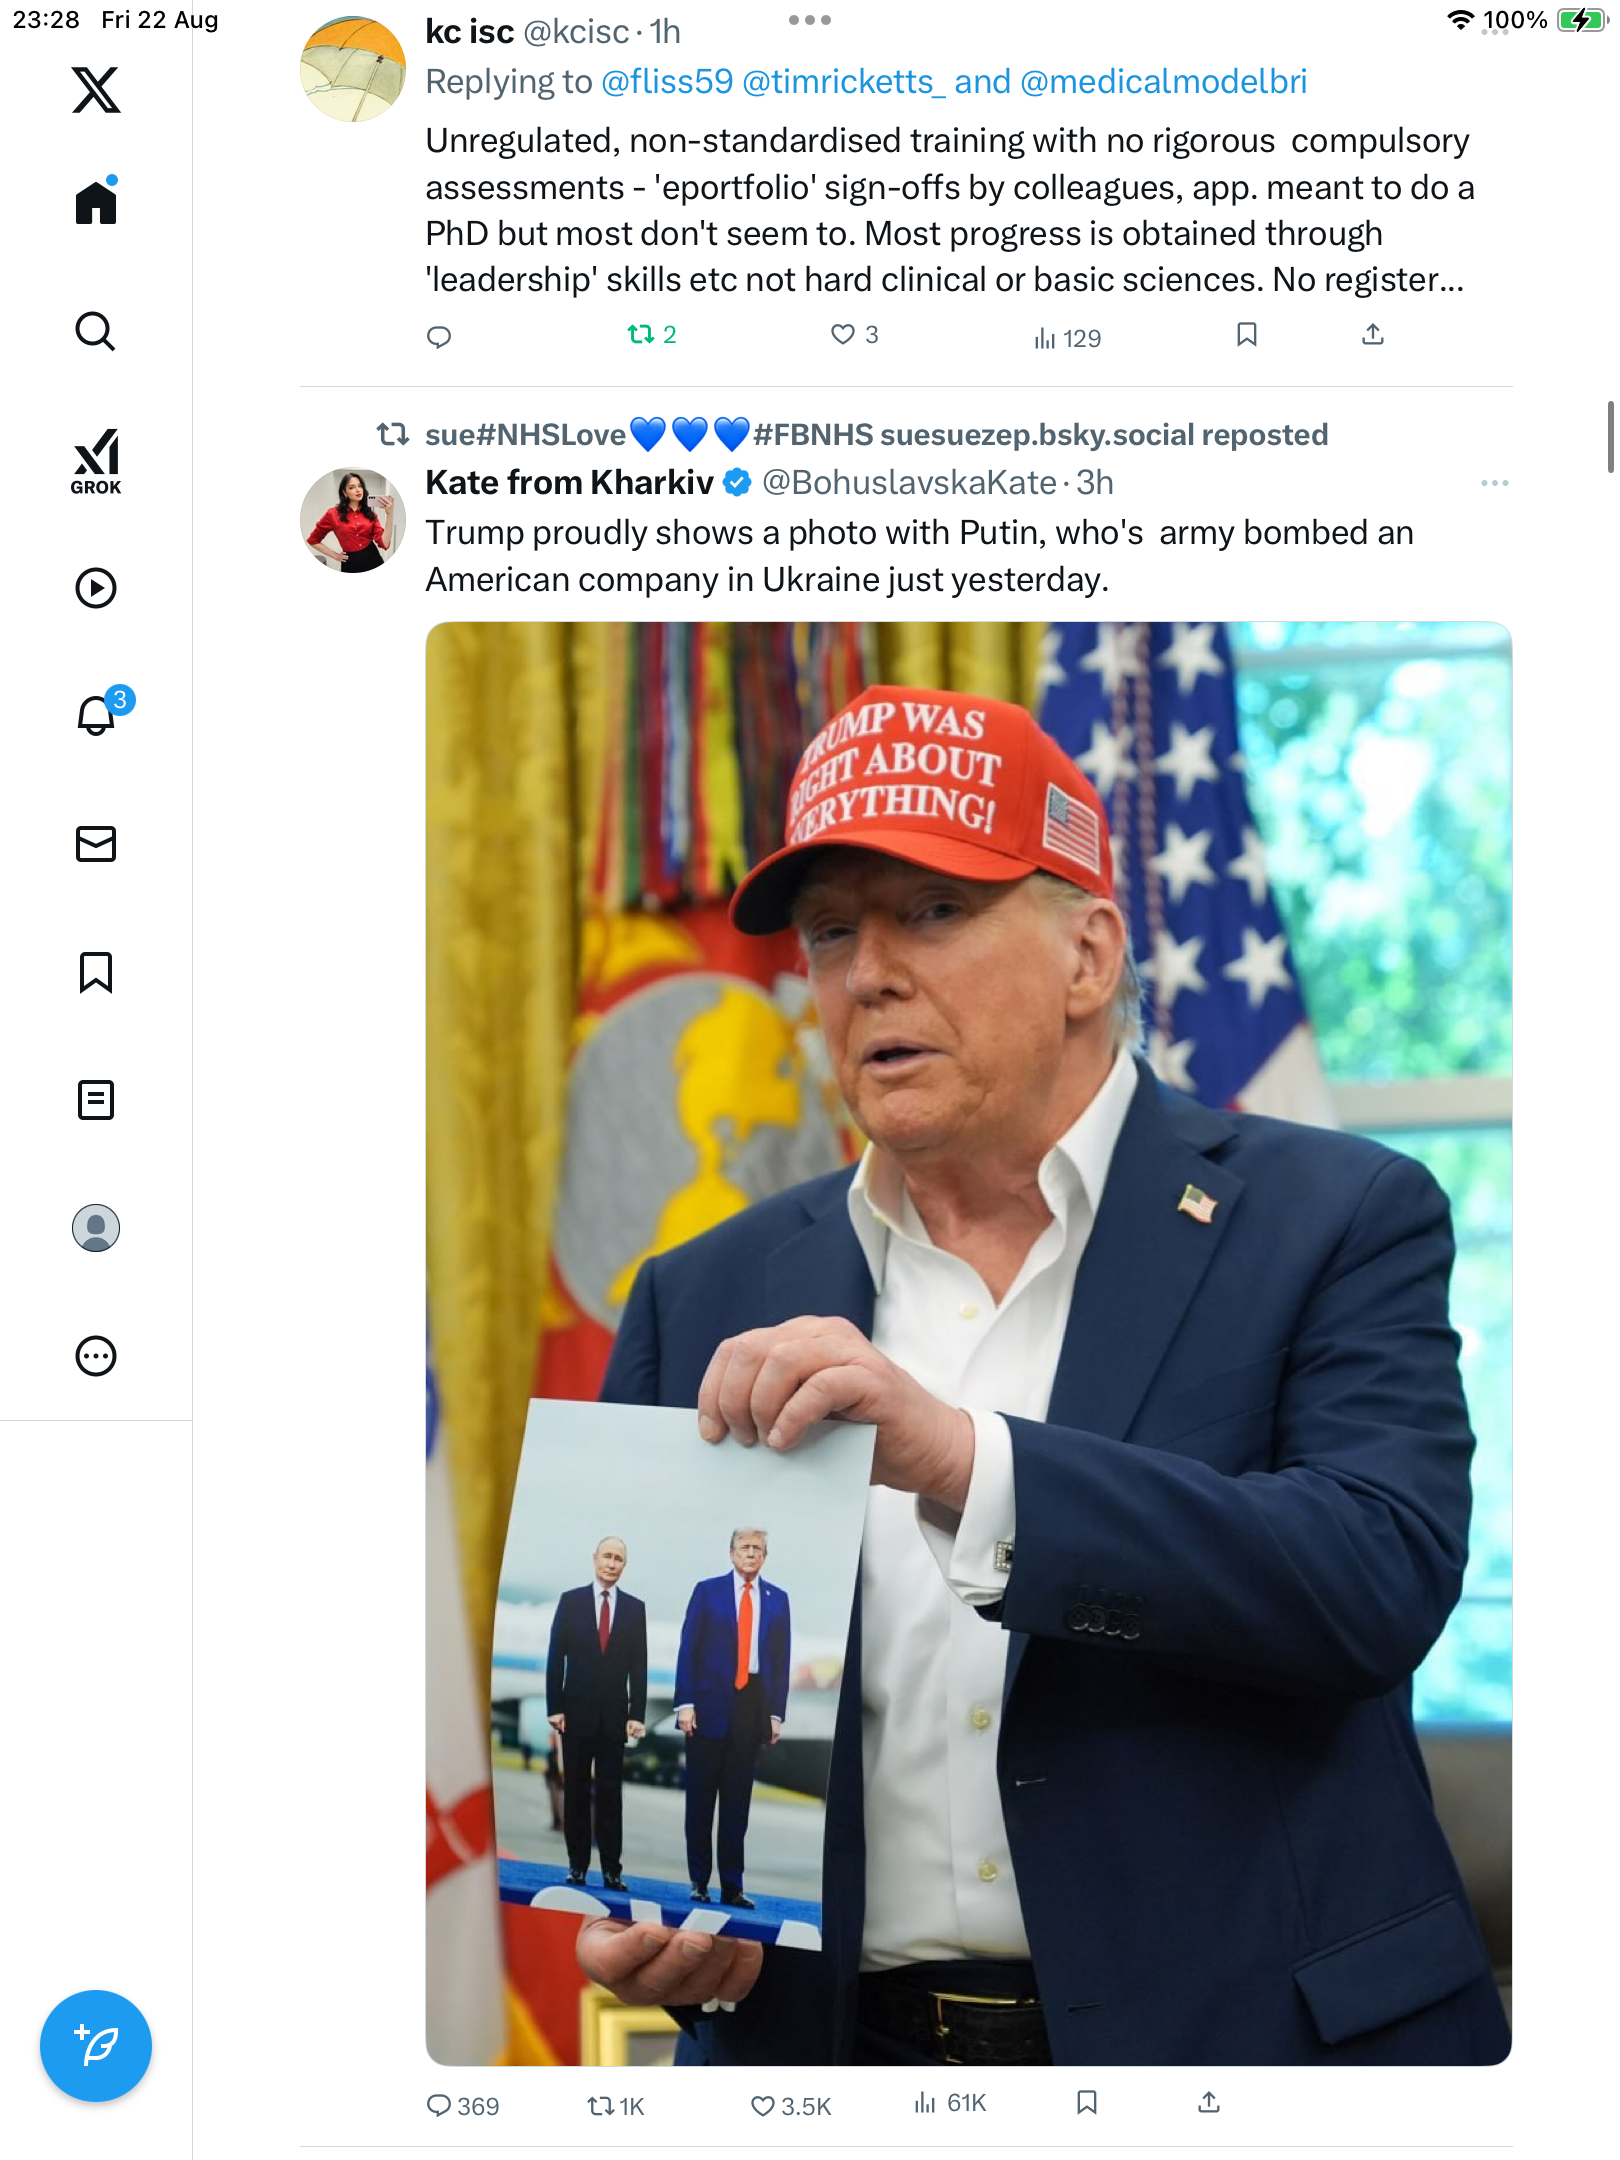The height and width of the screenshot is (2160, 1620).
Task: Toggle repost on kc isc's reply
Action: point(652,335)
